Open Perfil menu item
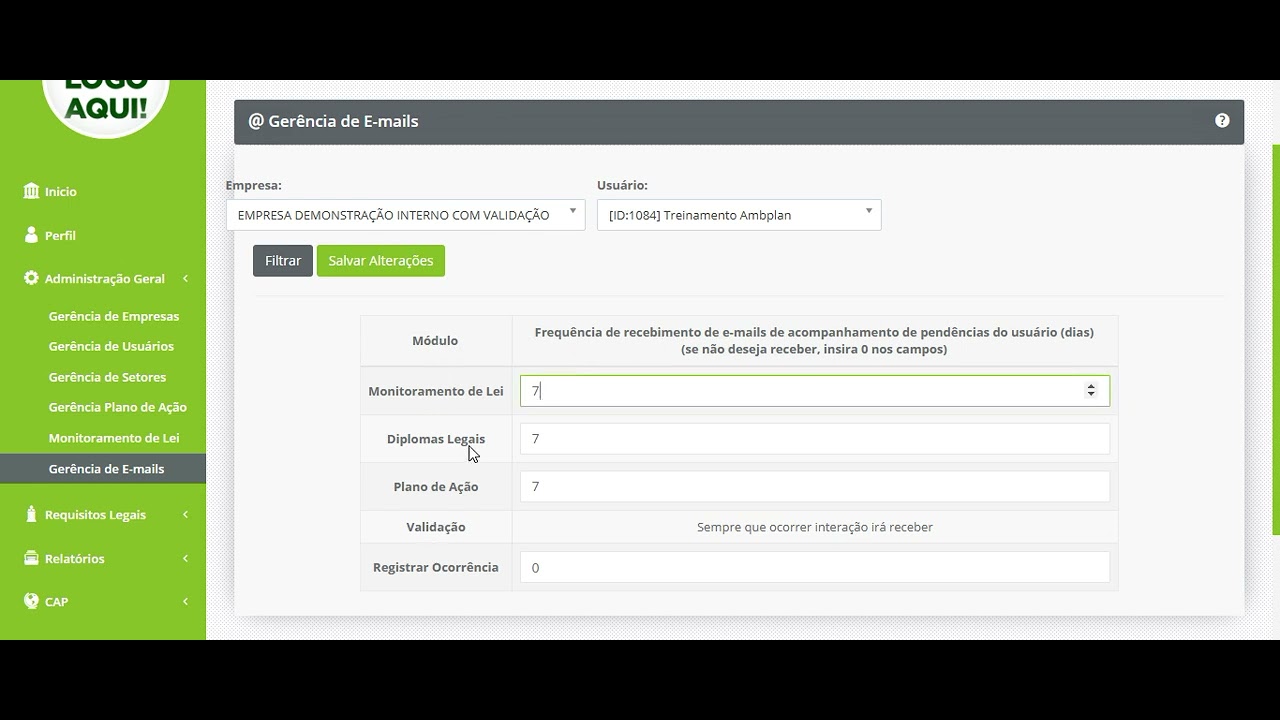This screenshot has width=1280, height=720. click(x=60, y=236)
